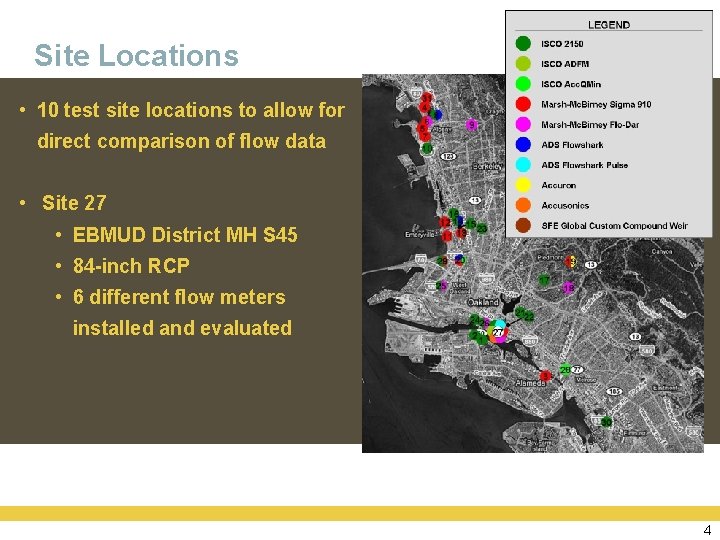The width and height of the screenshot is (720, 540).
Task: Click the 'Site Locations' slide title
Action: point(136,55)
